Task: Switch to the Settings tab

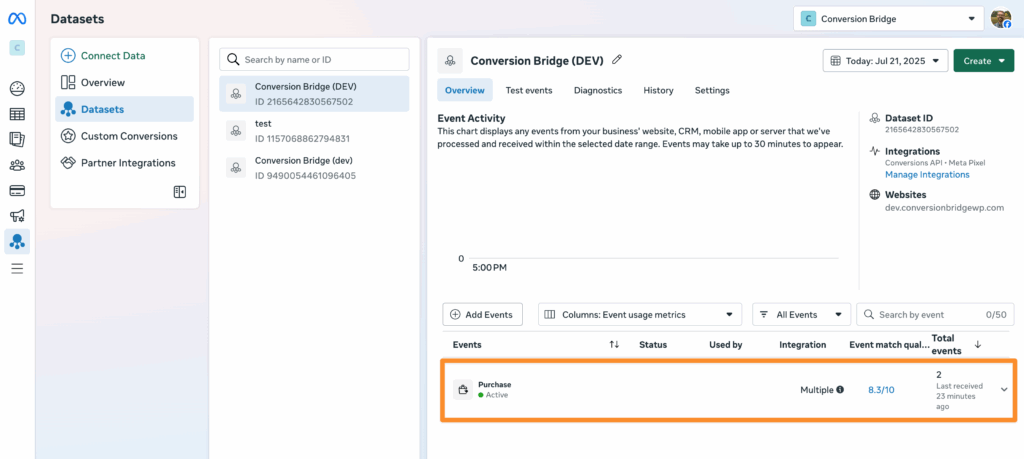Action: click(712, 90)
